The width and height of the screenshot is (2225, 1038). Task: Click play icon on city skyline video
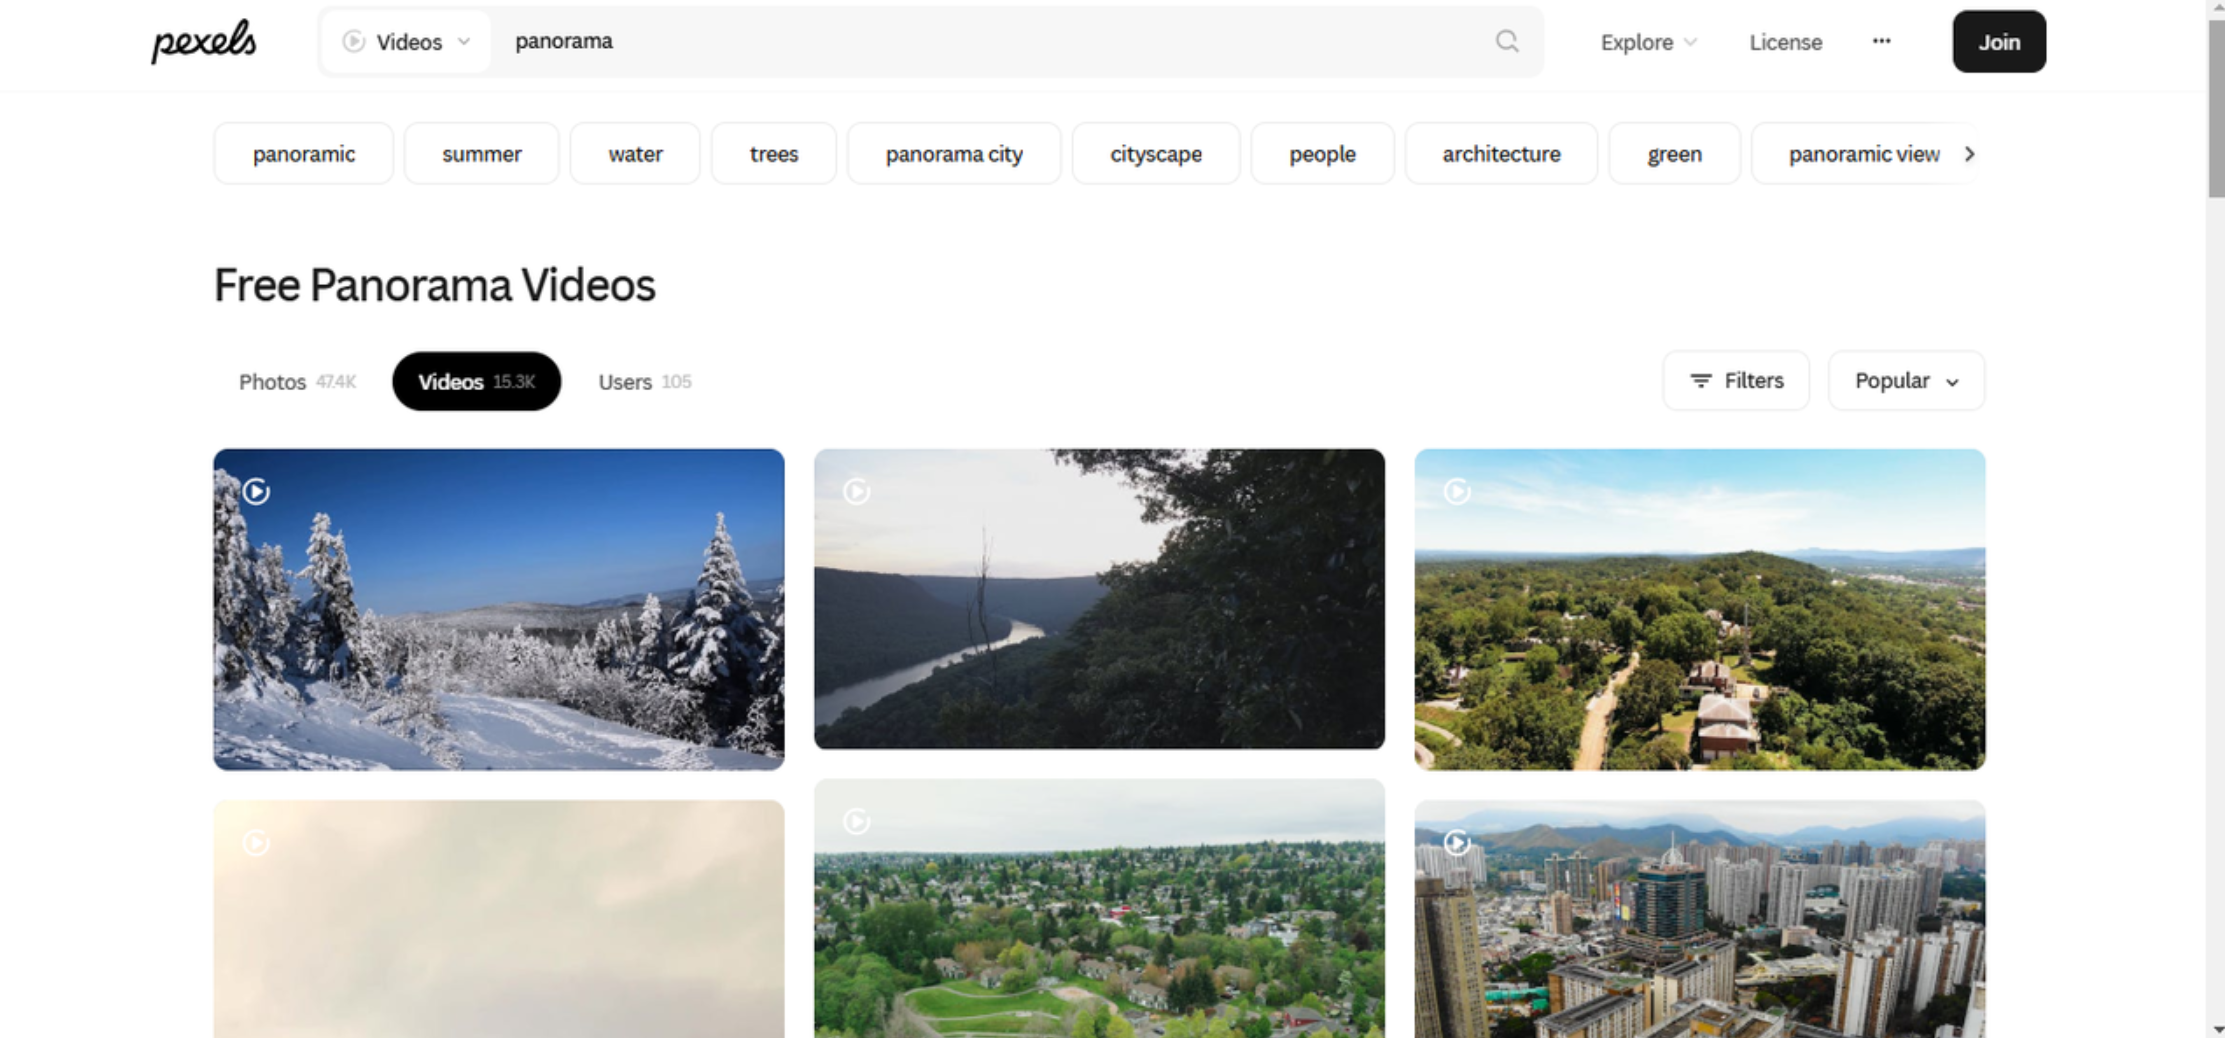(1457, 843)
